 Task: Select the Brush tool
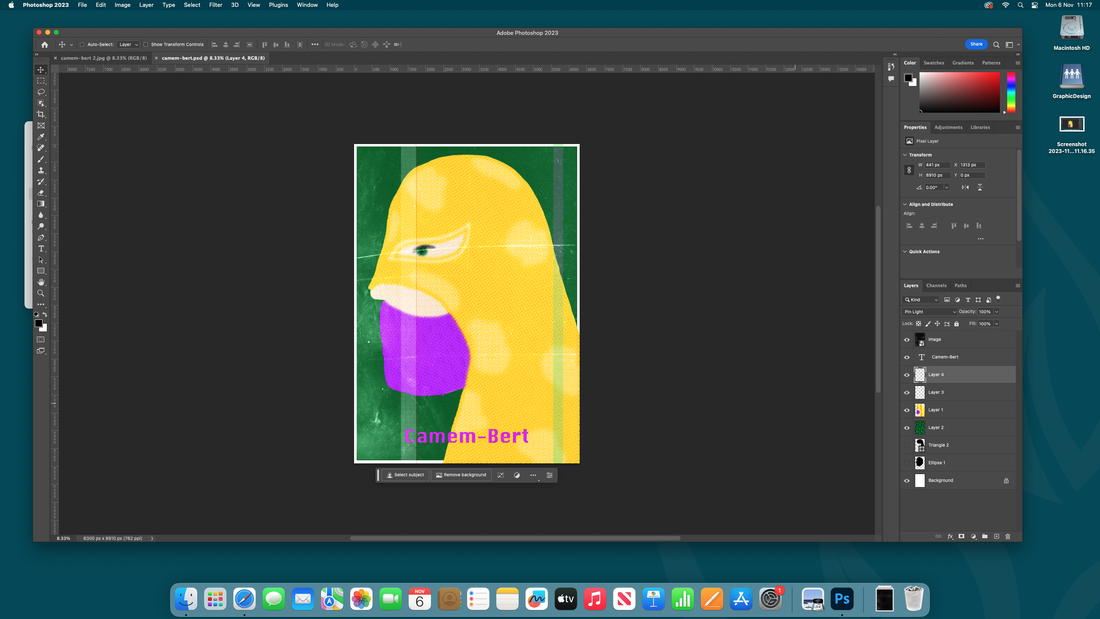coord(41,159)
